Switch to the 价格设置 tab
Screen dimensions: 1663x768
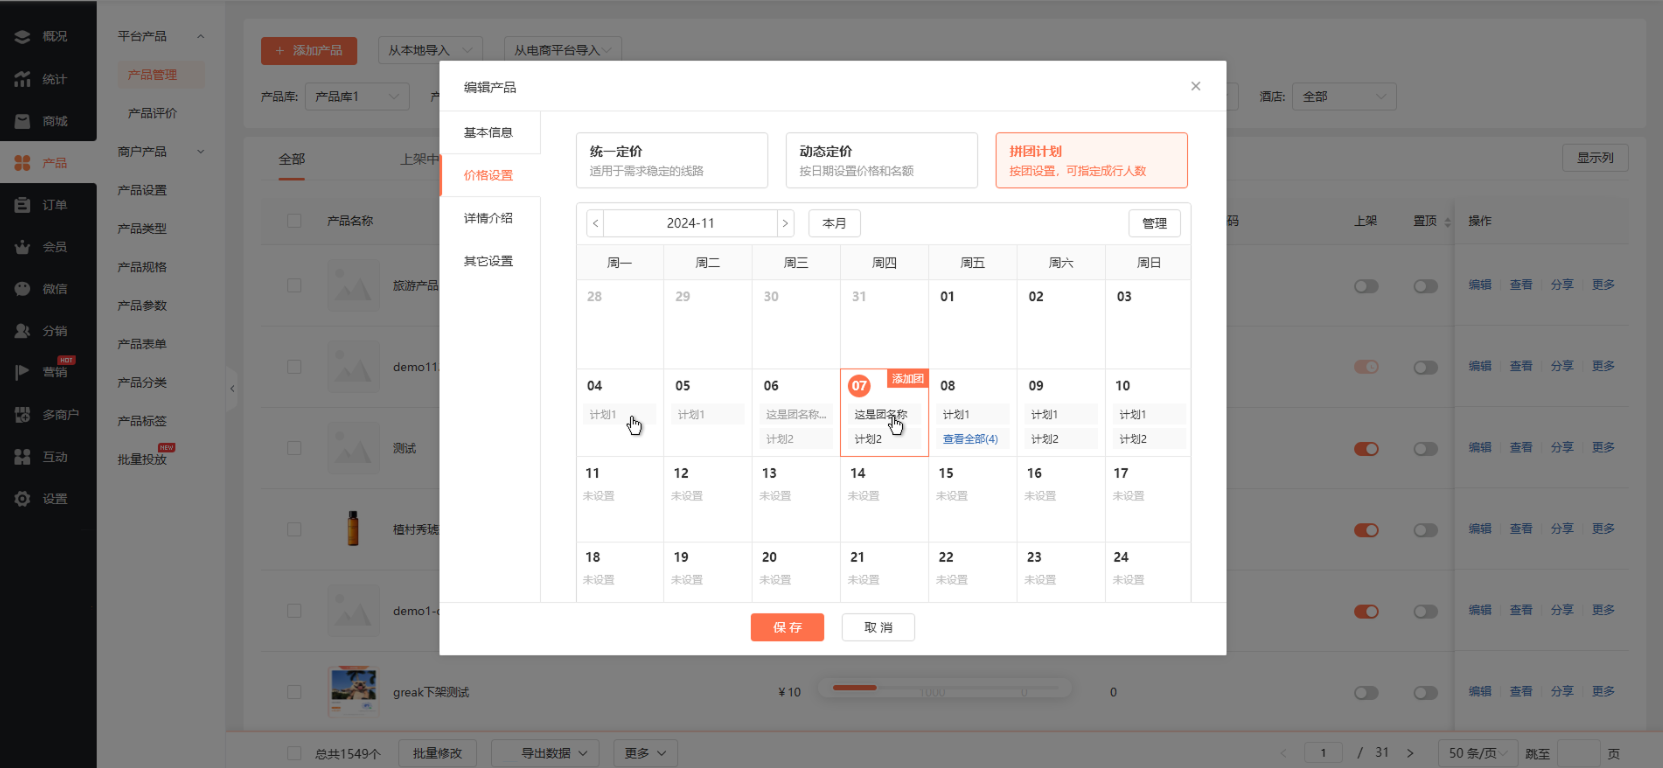click(x=489, y=175)
